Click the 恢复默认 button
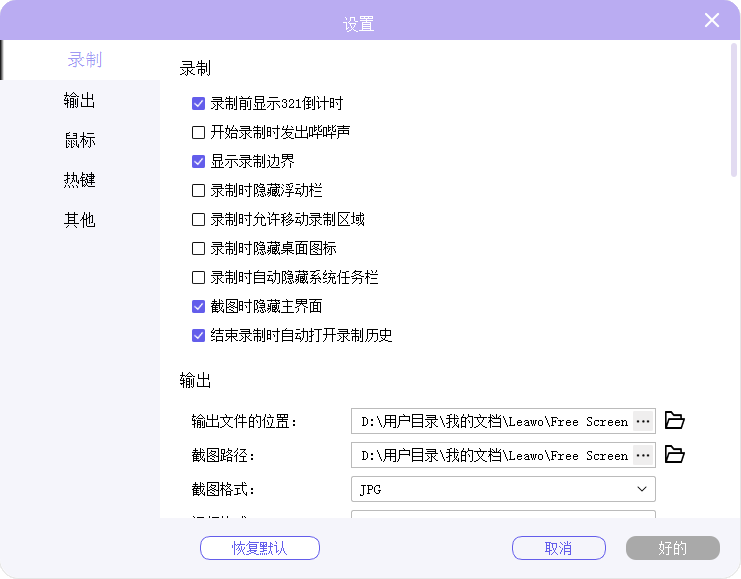Image resolution: width=741 pixels, height=579 pixels. (260, 548)
